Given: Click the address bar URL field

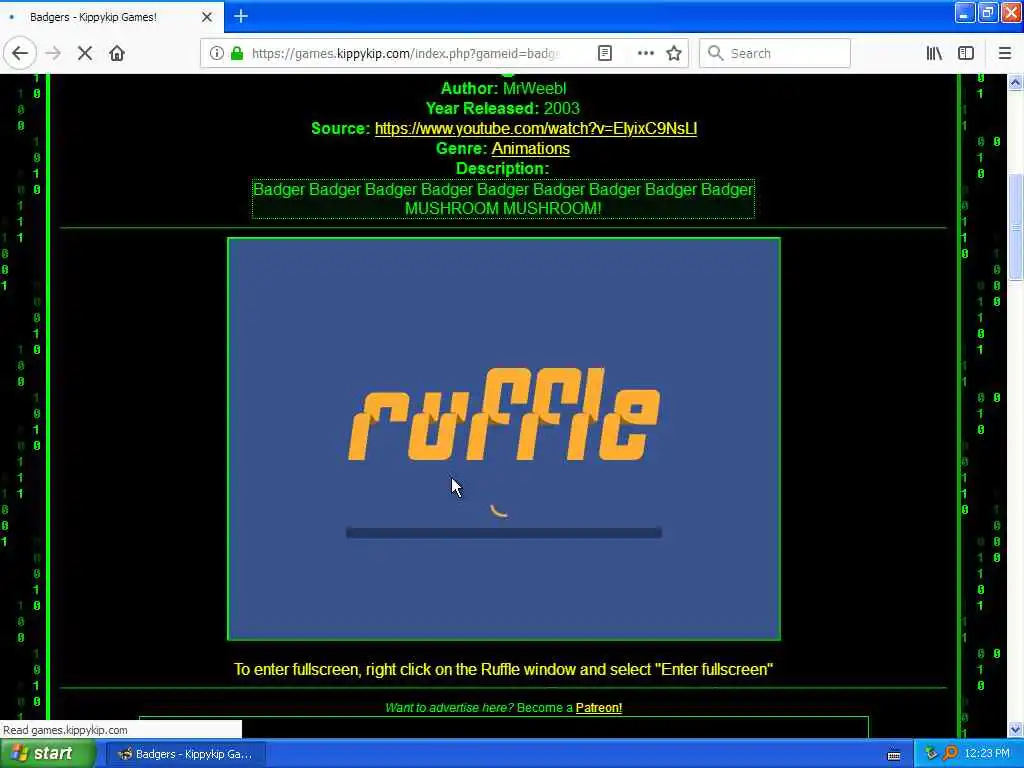Looking at the screenshot, I should (405, 53).
